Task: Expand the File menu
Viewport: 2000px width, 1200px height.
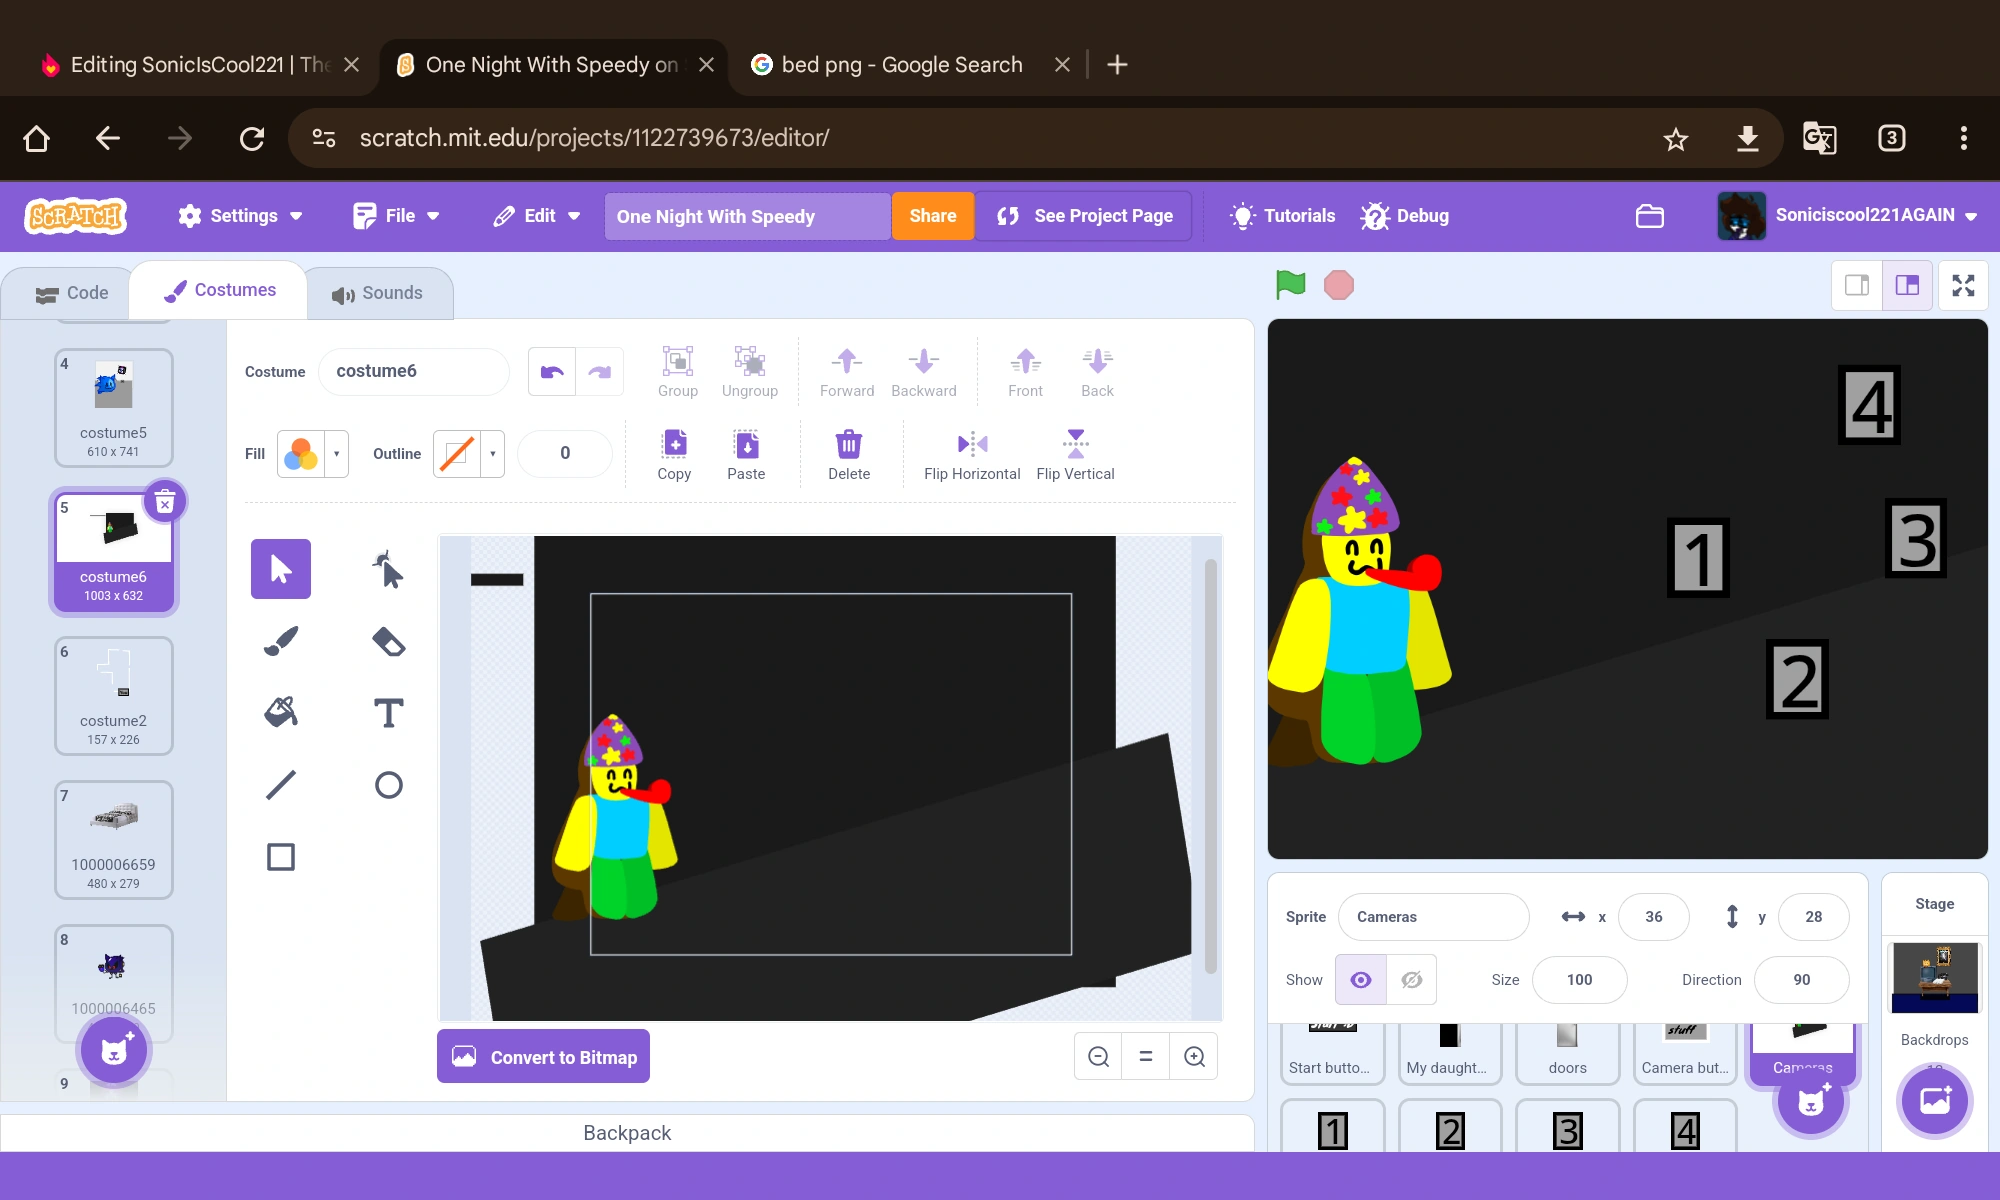Action: 397,216
